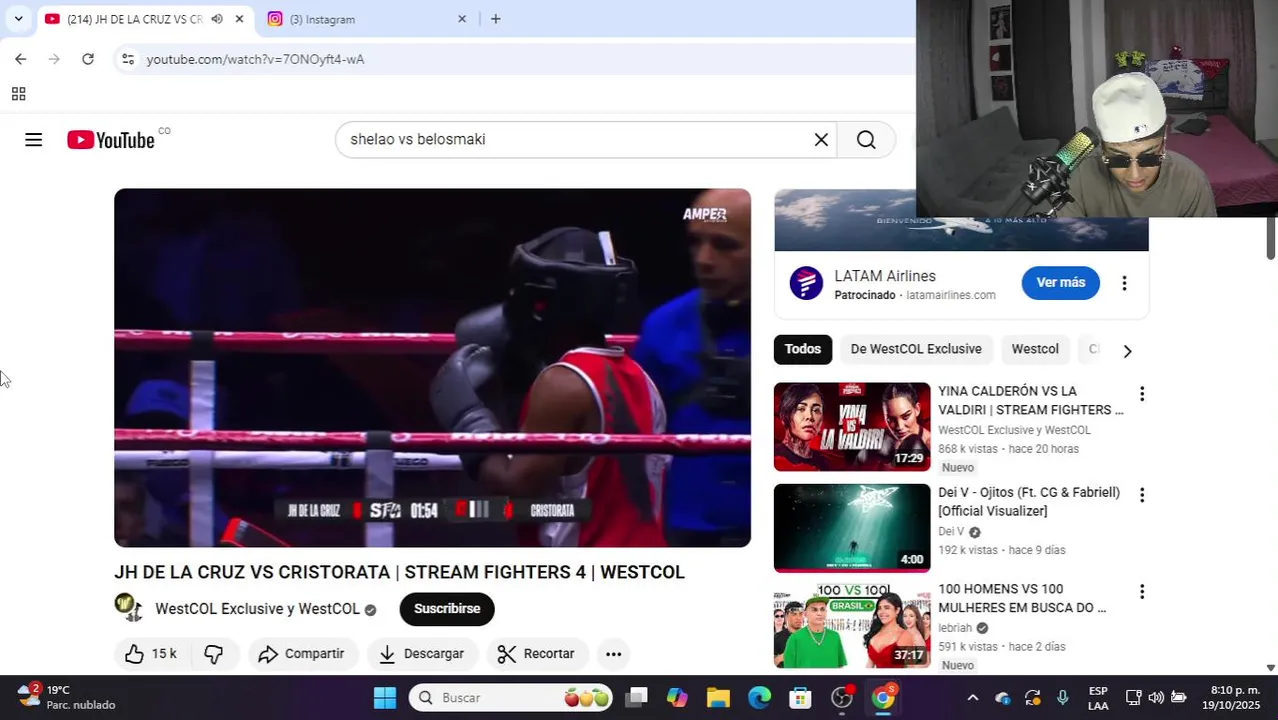This screenshot has height=720, width=1278.
Task: Share the video via Compartir
Action: click(x=301, y=654)
